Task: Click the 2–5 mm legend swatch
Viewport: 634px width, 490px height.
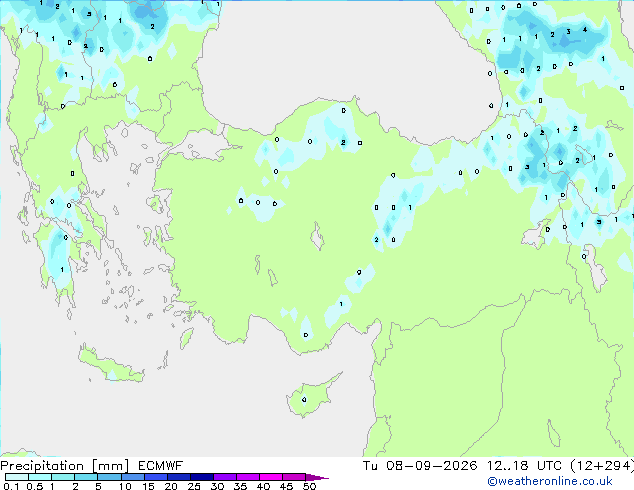Action: pyautogui.click(x=87, y=477)
